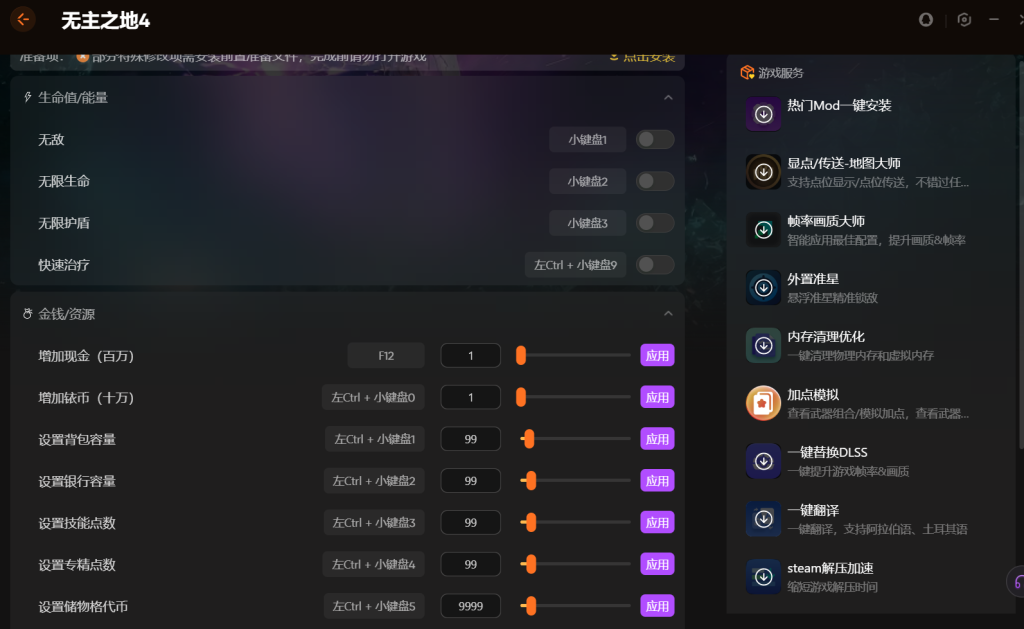Enable the 无敌 toggle switch
Screen dimensions: 1024x629
coord(655,139)
